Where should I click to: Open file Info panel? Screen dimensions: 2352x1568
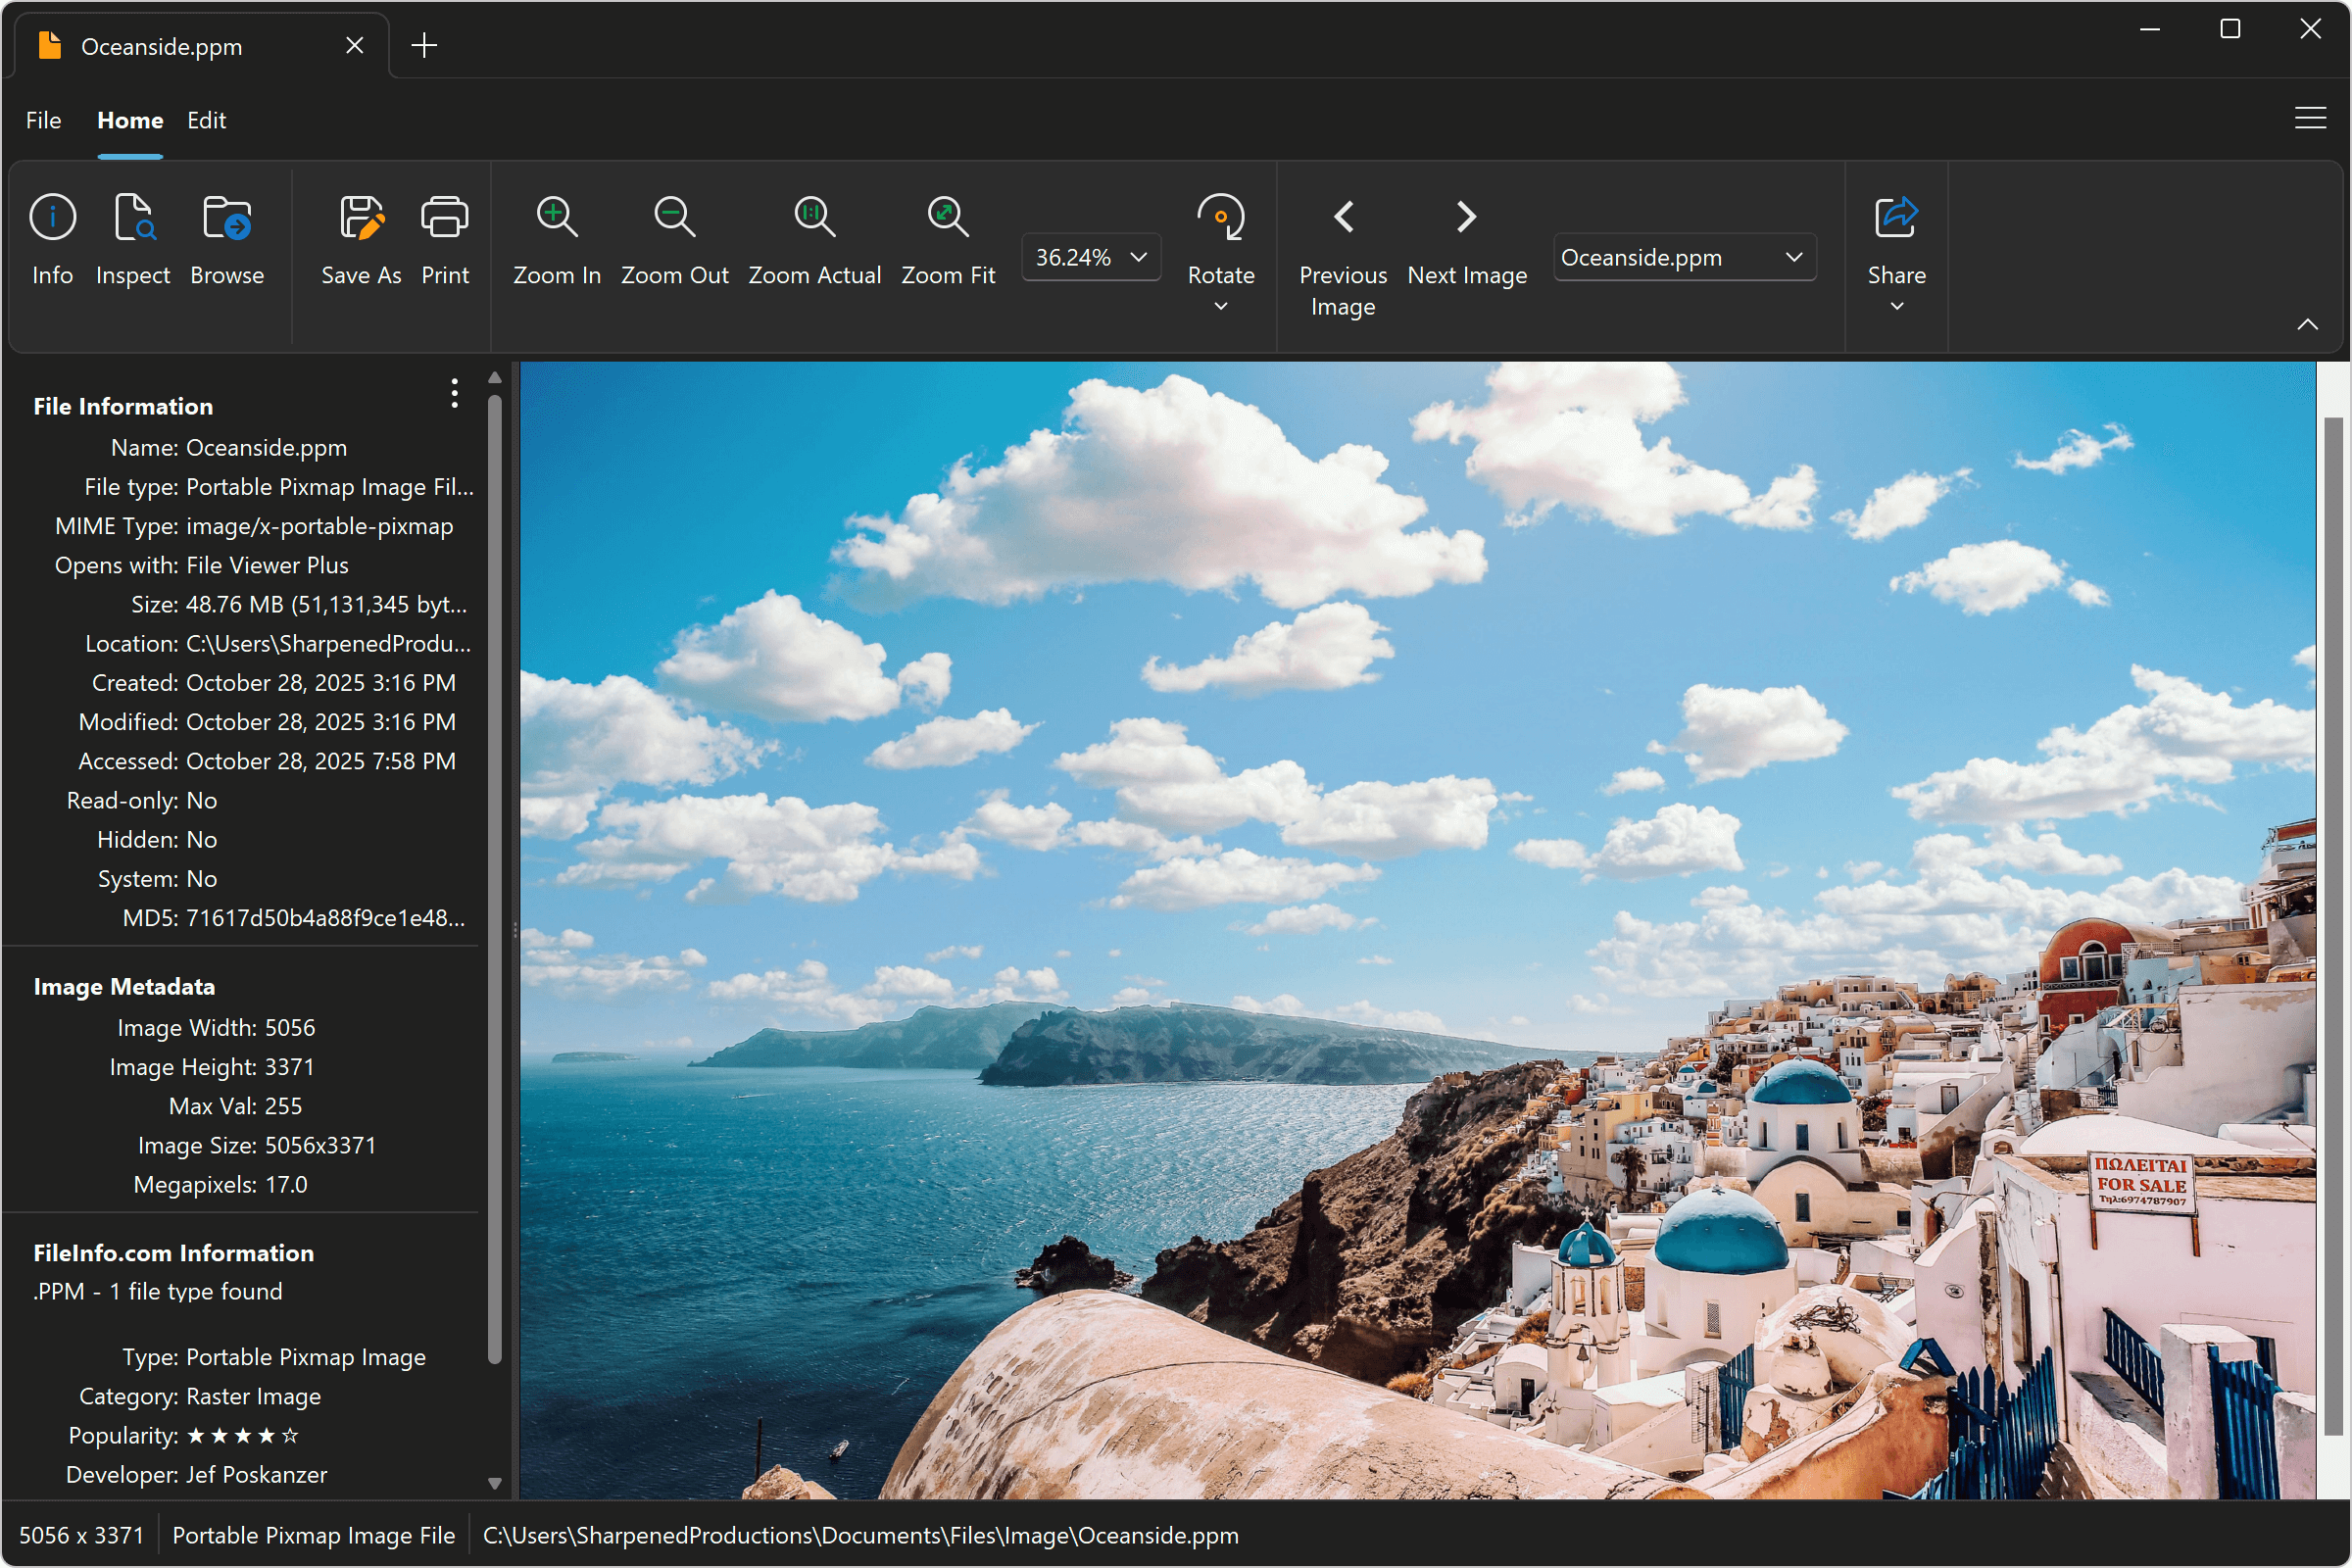tap(51, 238)
